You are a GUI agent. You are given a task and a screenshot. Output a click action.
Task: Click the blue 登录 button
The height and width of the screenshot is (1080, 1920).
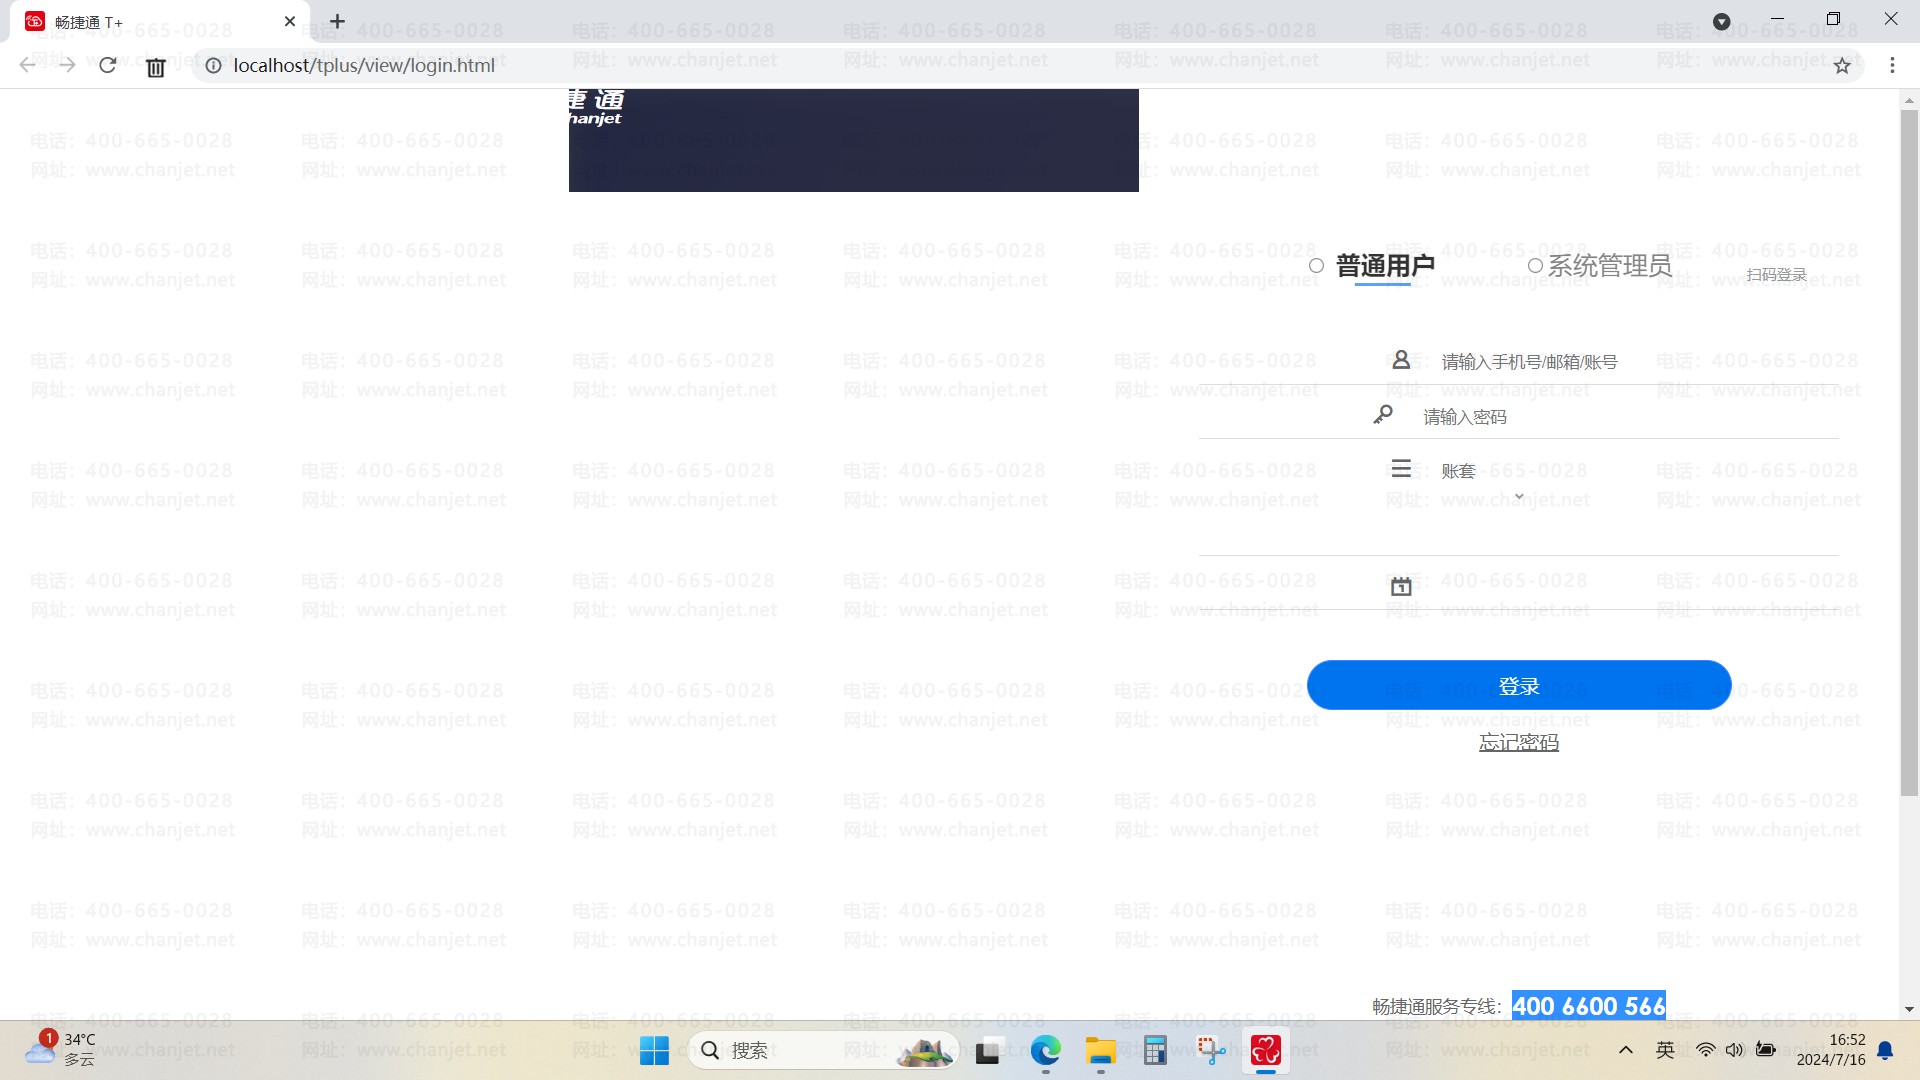[x=1518, y=686]
